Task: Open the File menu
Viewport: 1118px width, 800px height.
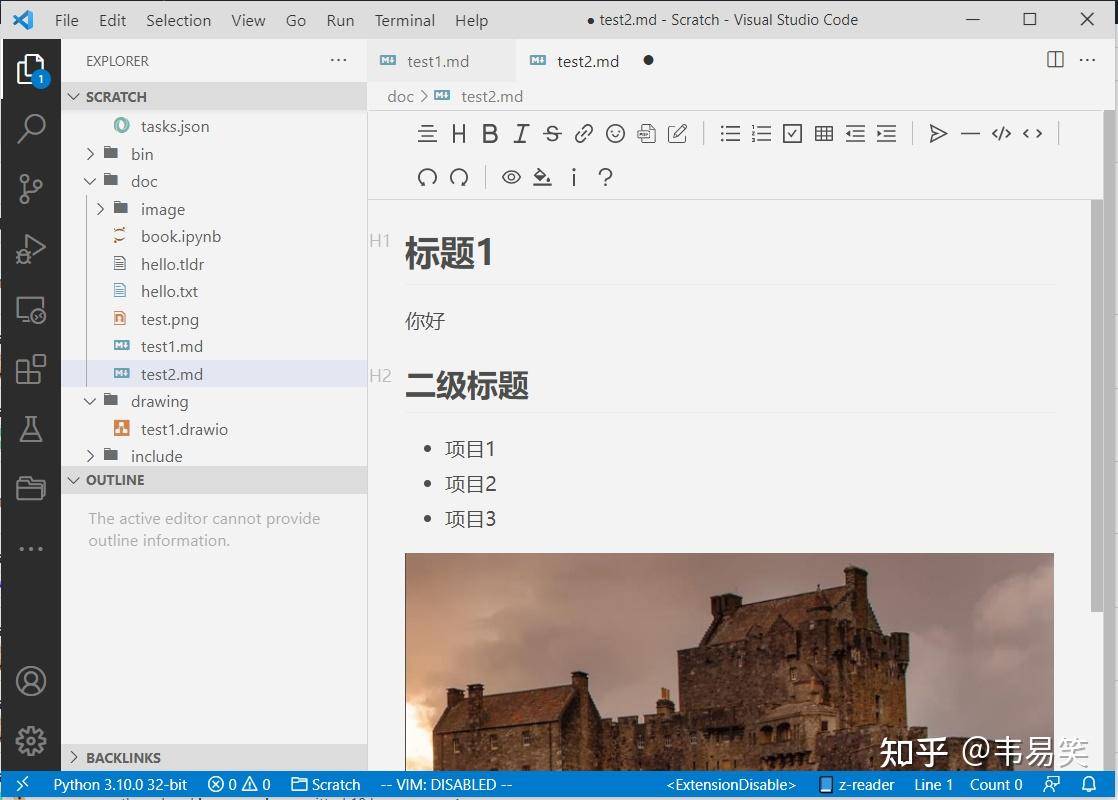Action: tap(66, 20)
